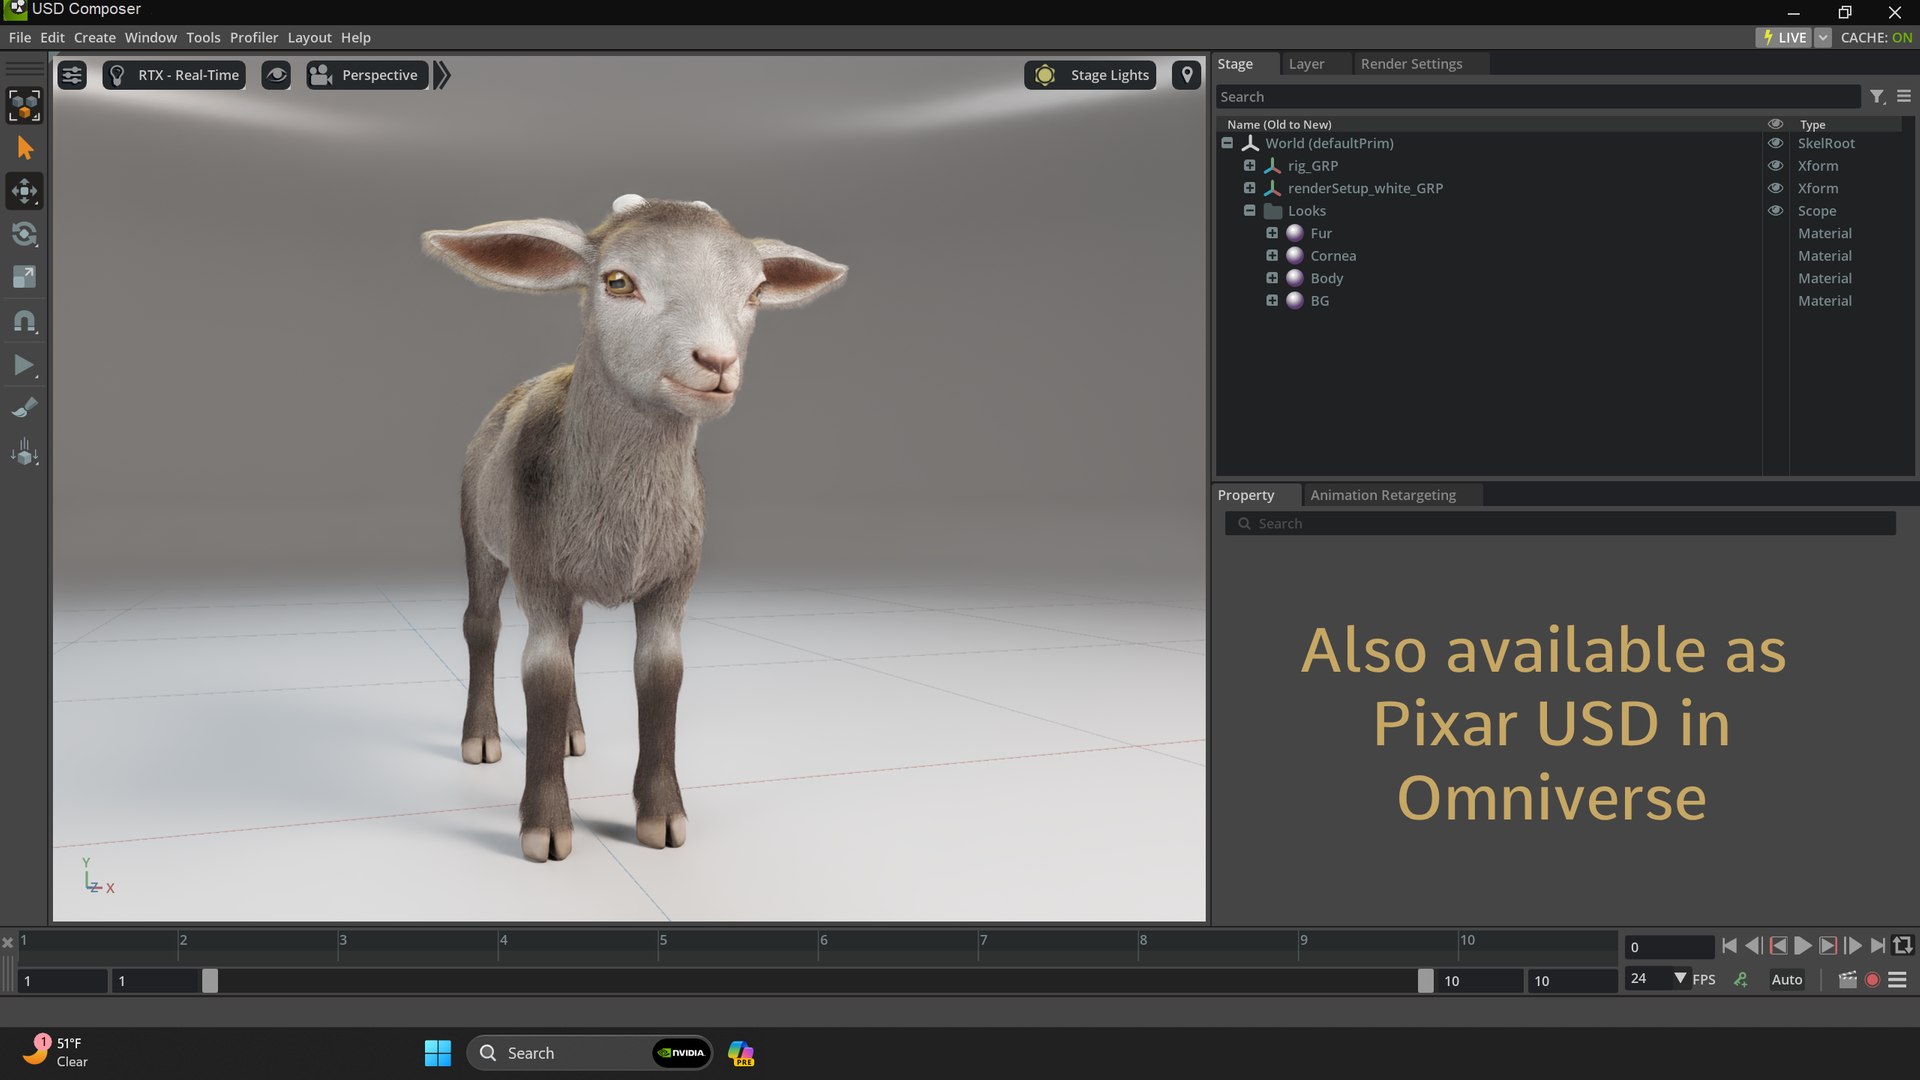Click the green add keyframe key icon
1920x1080 pixels.
click(x=1741, y=980)
